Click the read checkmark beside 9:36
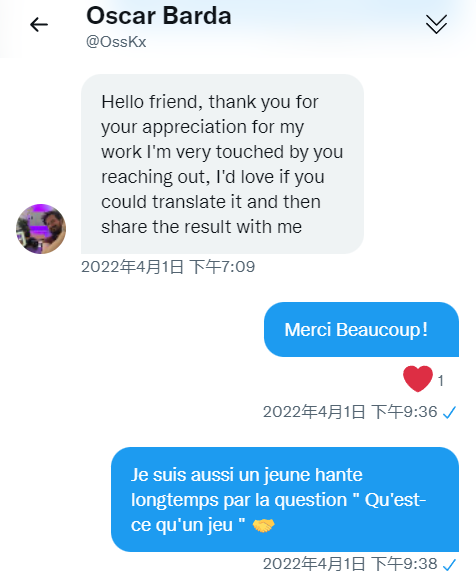 (449, 412)
